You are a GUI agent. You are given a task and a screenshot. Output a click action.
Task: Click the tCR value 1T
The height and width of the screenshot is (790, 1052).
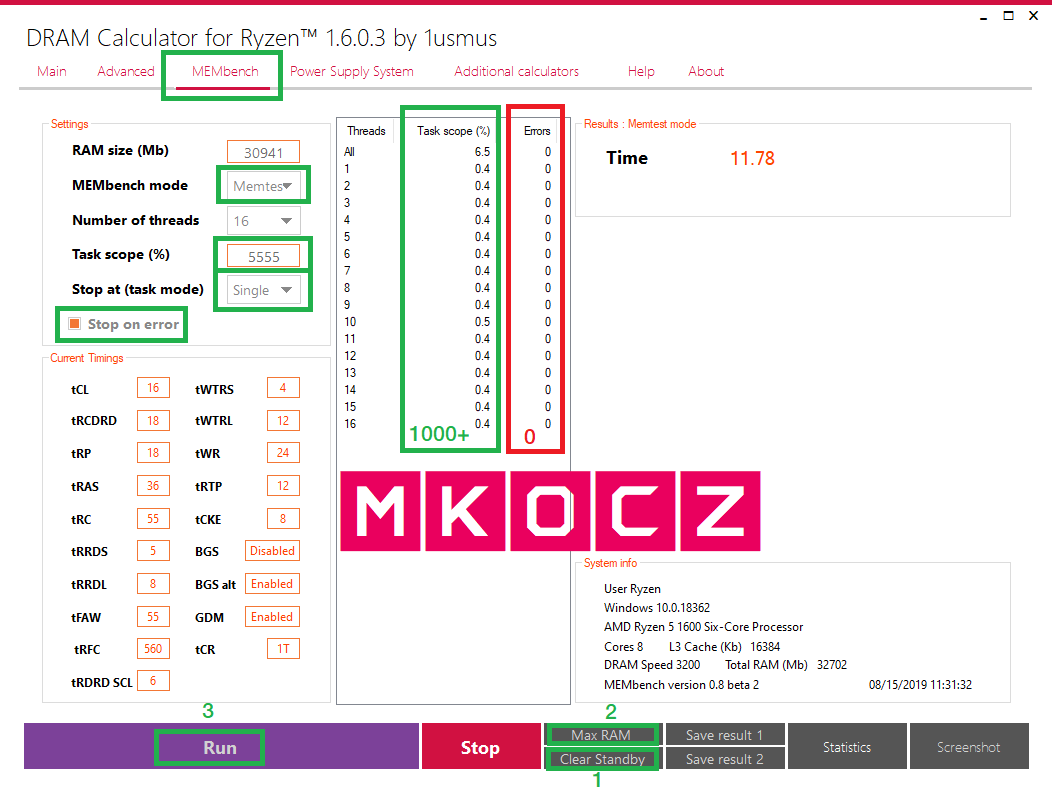click(x=283, y=648)
